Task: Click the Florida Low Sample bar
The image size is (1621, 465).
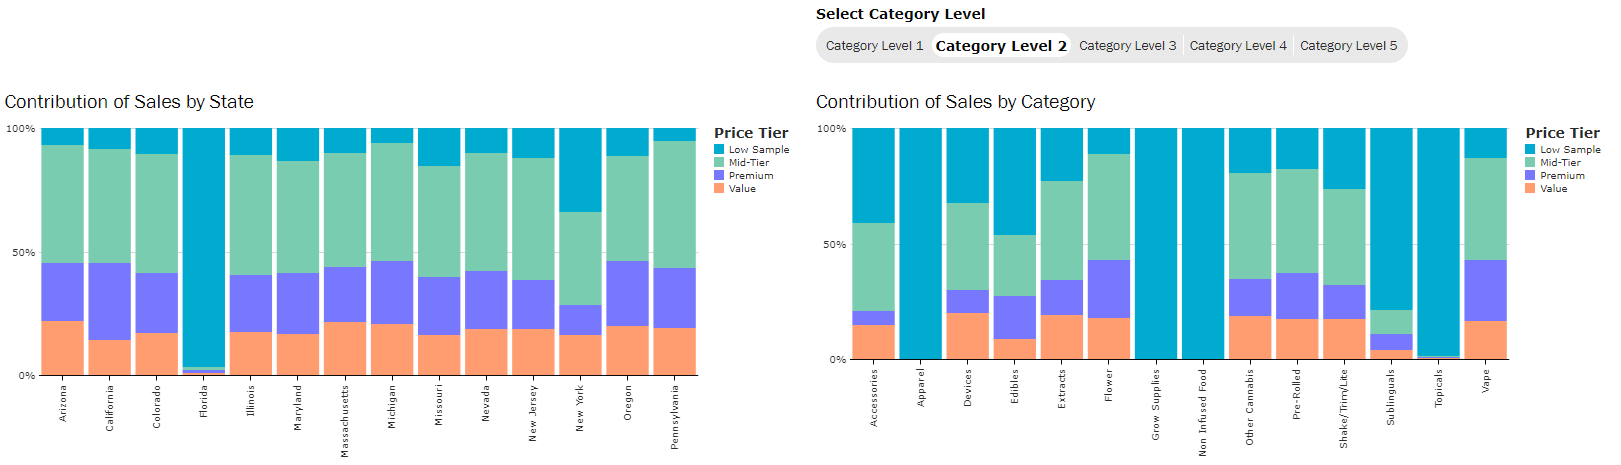Action: (204, 247)
